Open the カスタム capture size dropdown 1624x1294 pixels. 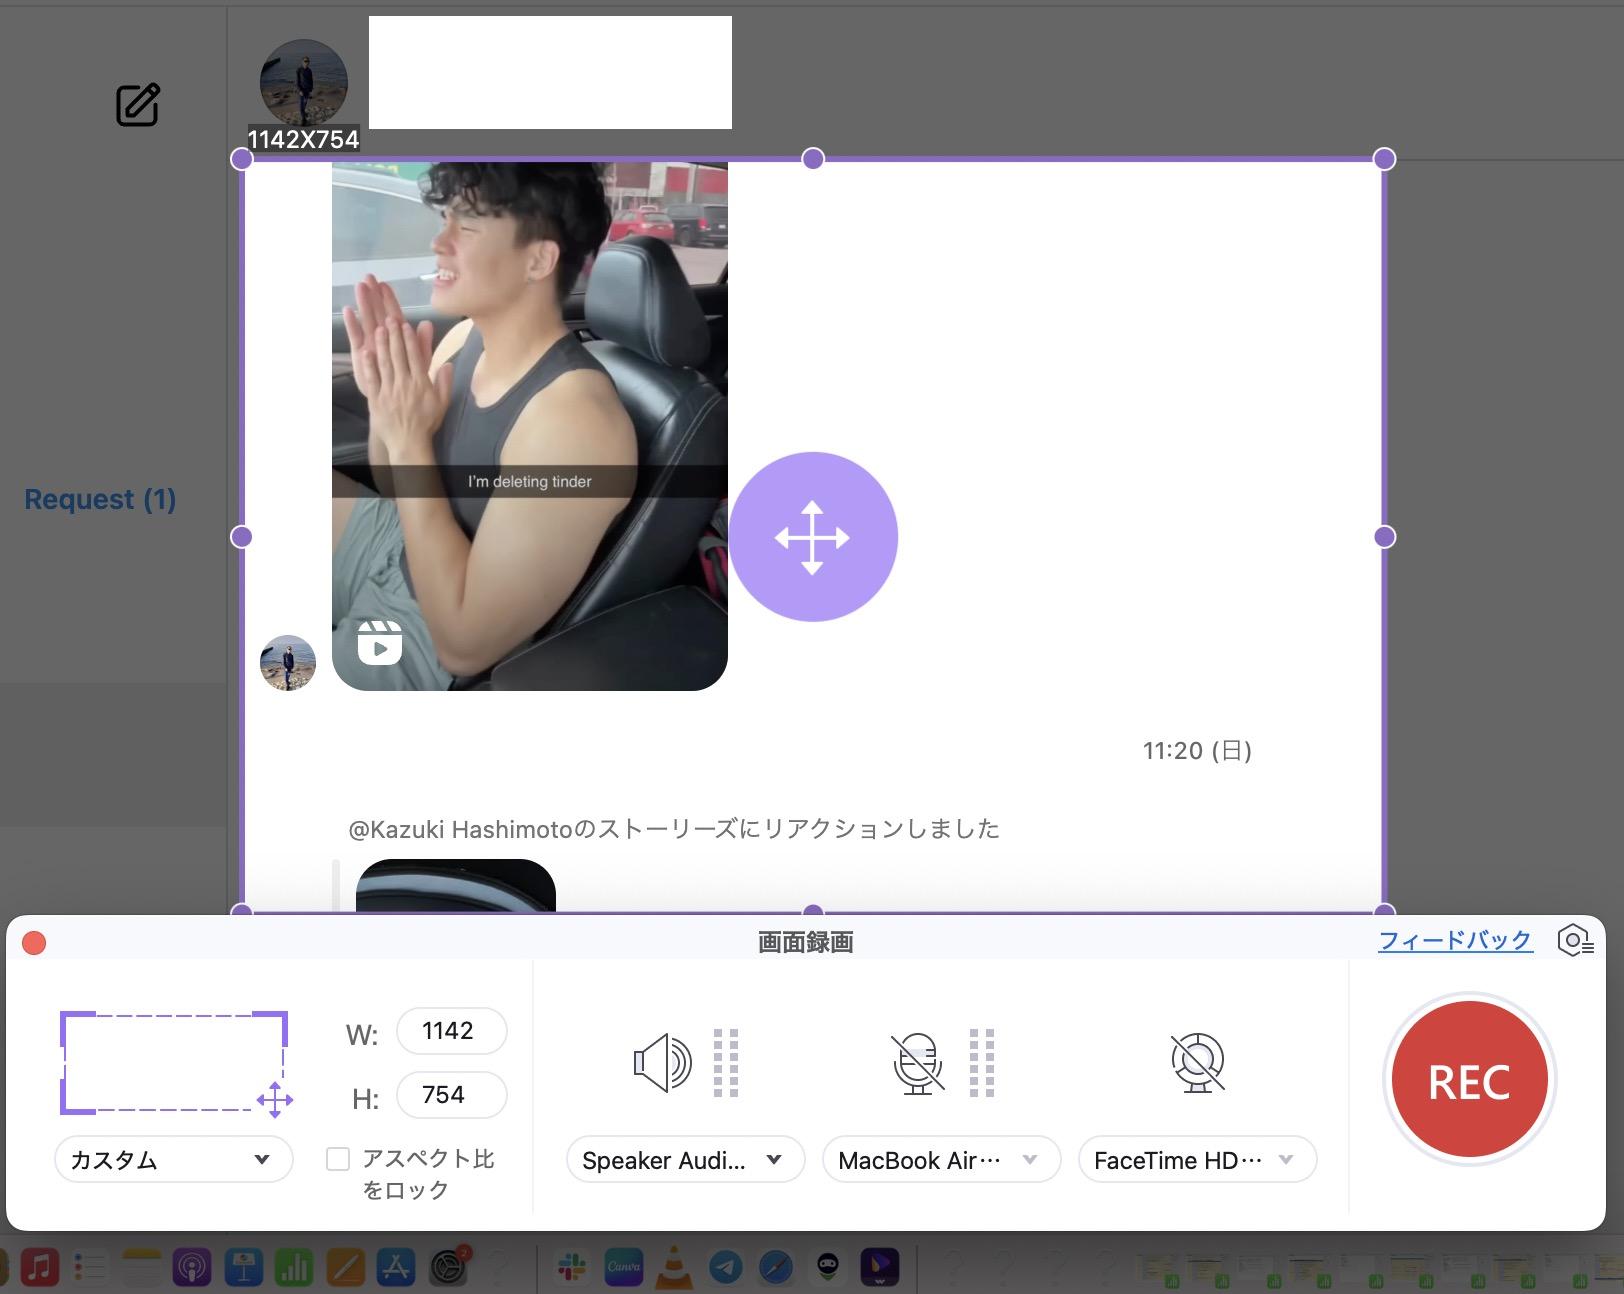pyautogui.click(x=173, y=1160)
